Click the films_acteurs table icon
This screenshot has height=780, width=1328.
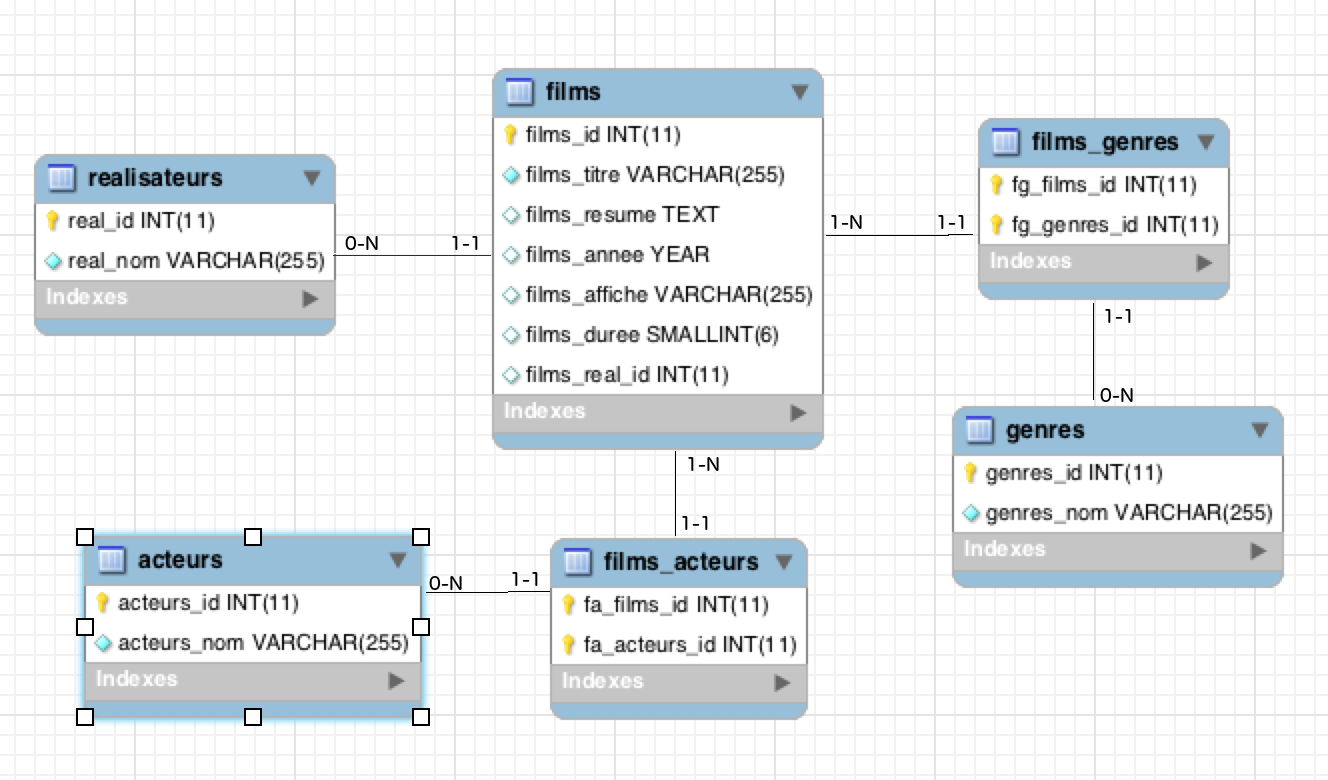[x=577, y=563]
